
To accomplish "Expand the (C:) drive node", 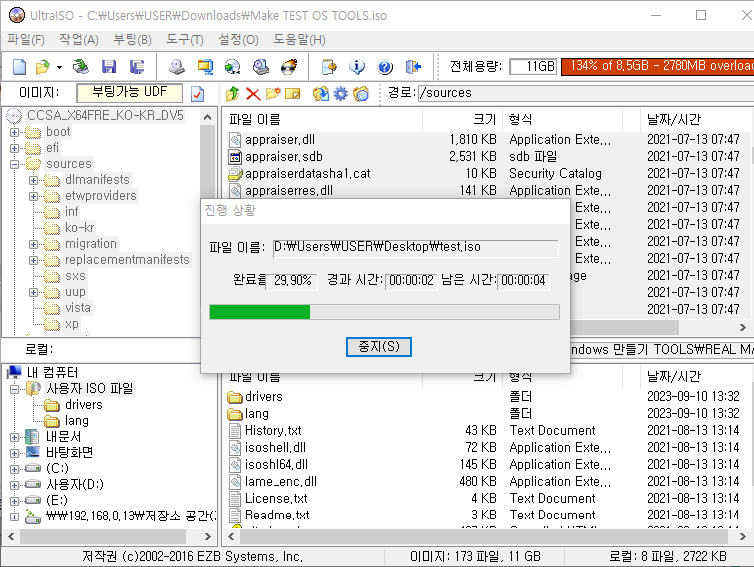I will coord(14,469).
